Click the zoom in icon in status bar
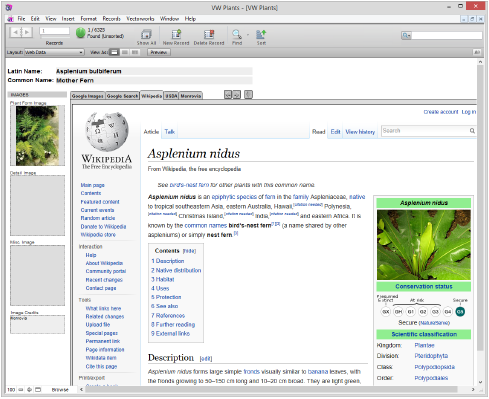Viewport: 489px width, 399px height. tap(29, 389)
